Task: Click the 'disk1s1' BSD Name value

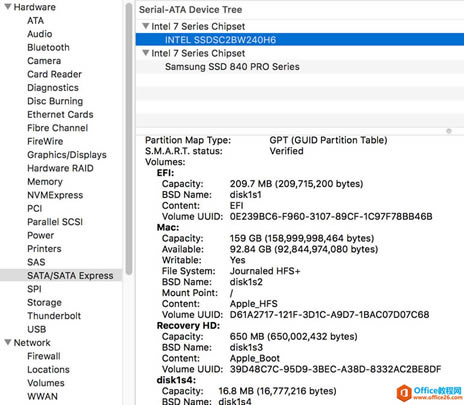Action: 245,194
